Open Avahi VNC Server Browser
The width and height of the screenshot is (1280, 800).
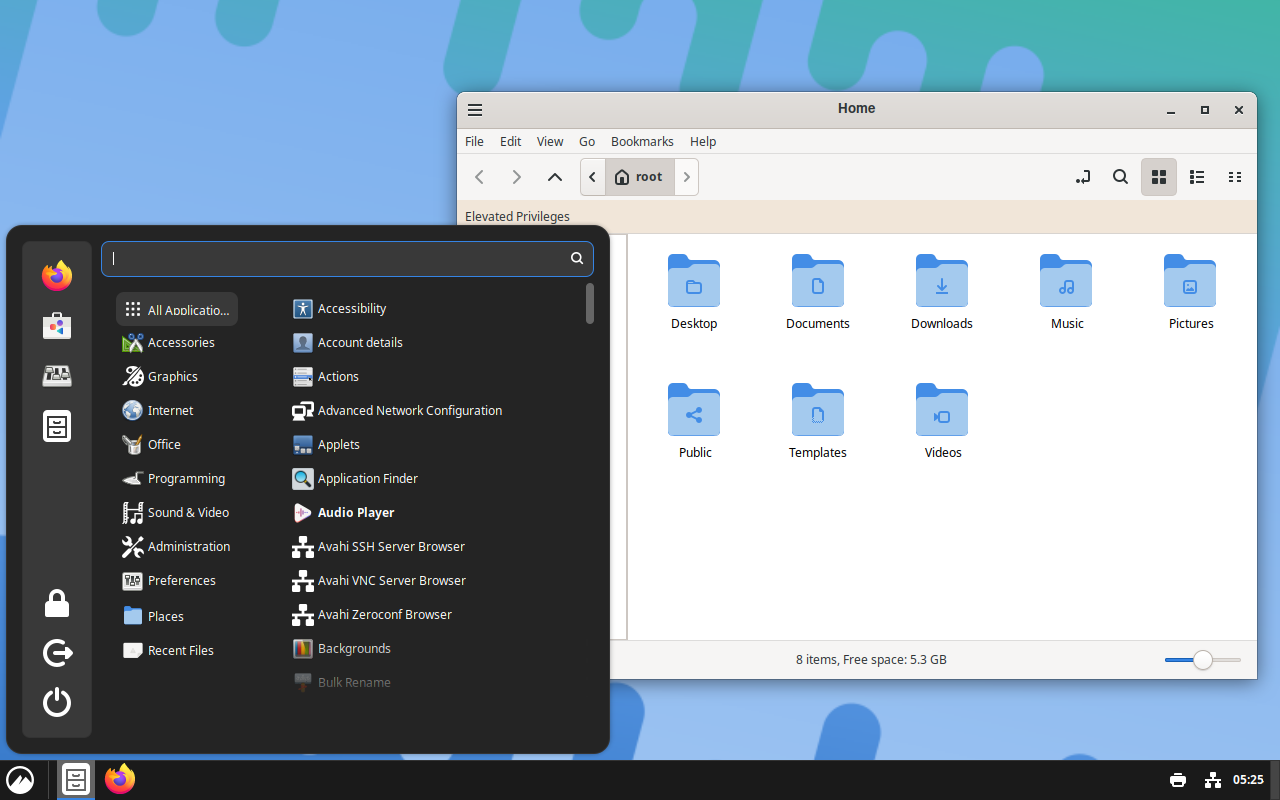[434, 581]
